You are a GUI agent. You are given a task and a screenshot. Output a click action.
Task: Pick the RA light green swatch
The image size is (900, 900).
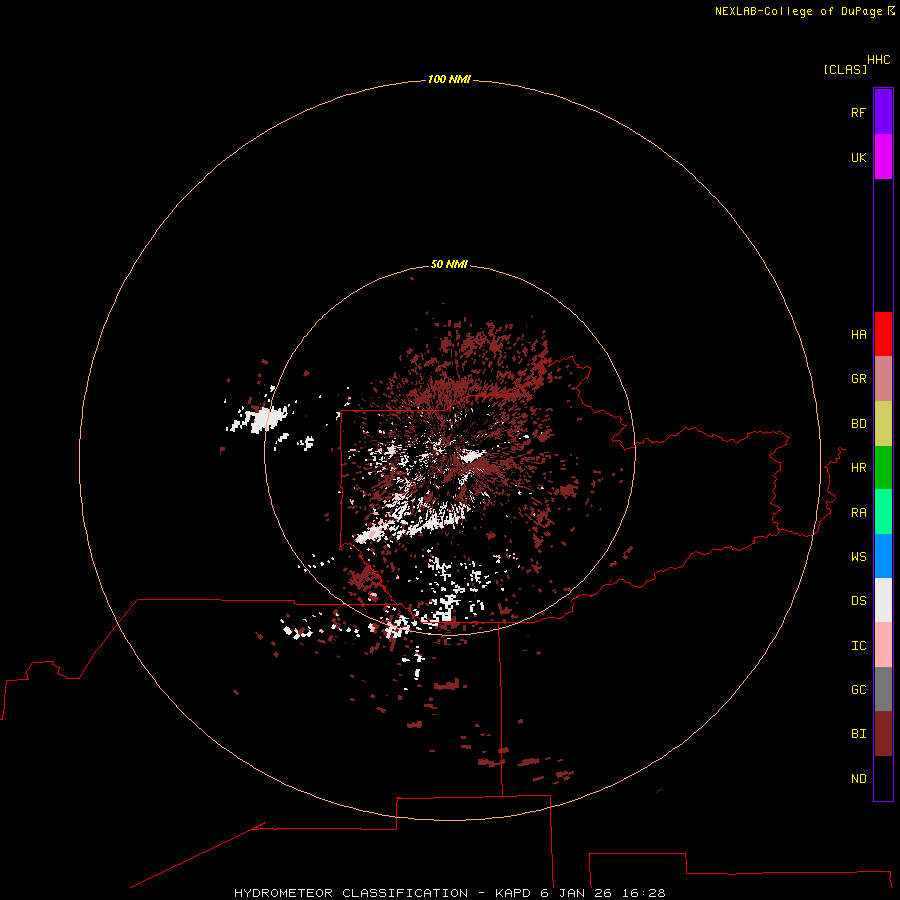pyautogui.click(x=883, y=512)
